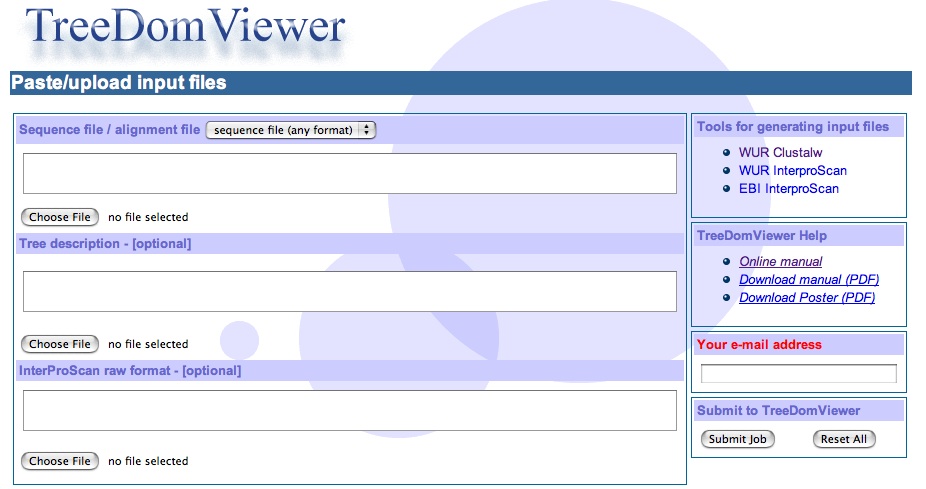Click the Tree description text area
The image size is (926, 489).
pyautogui.click(x=349, y=291)
